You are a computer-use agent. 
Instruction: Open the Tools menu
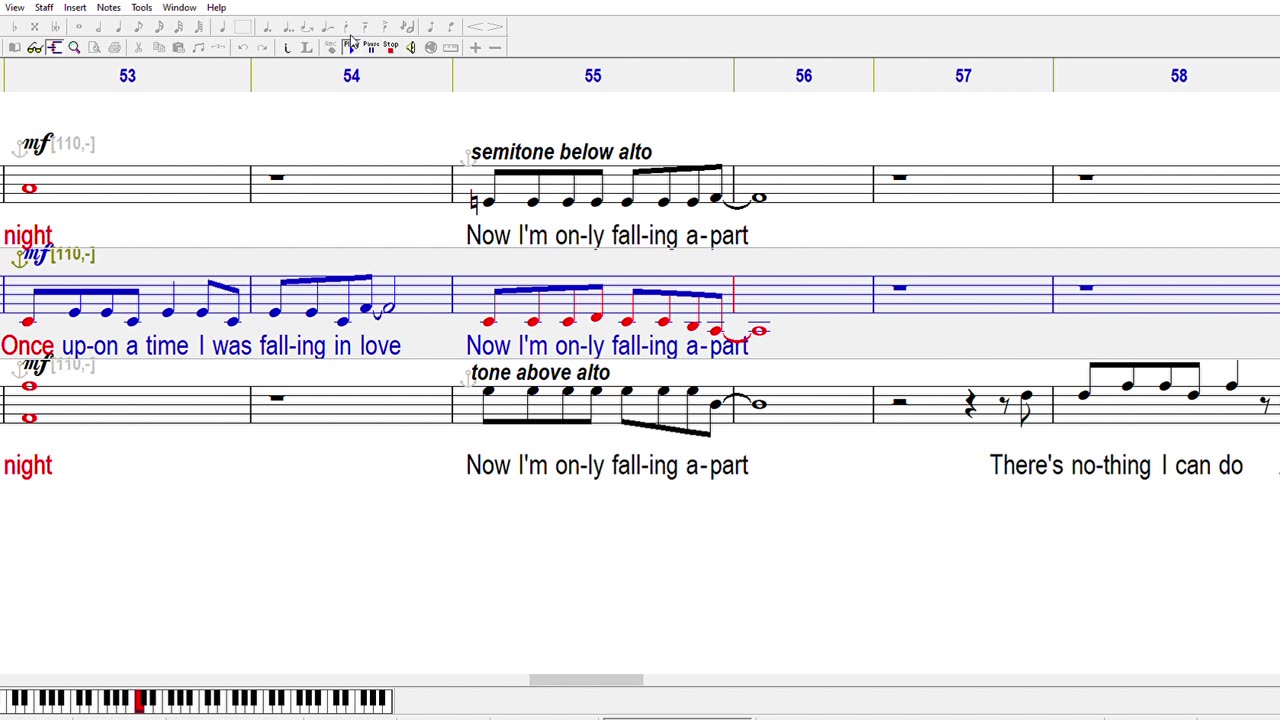tap(141, 7)
